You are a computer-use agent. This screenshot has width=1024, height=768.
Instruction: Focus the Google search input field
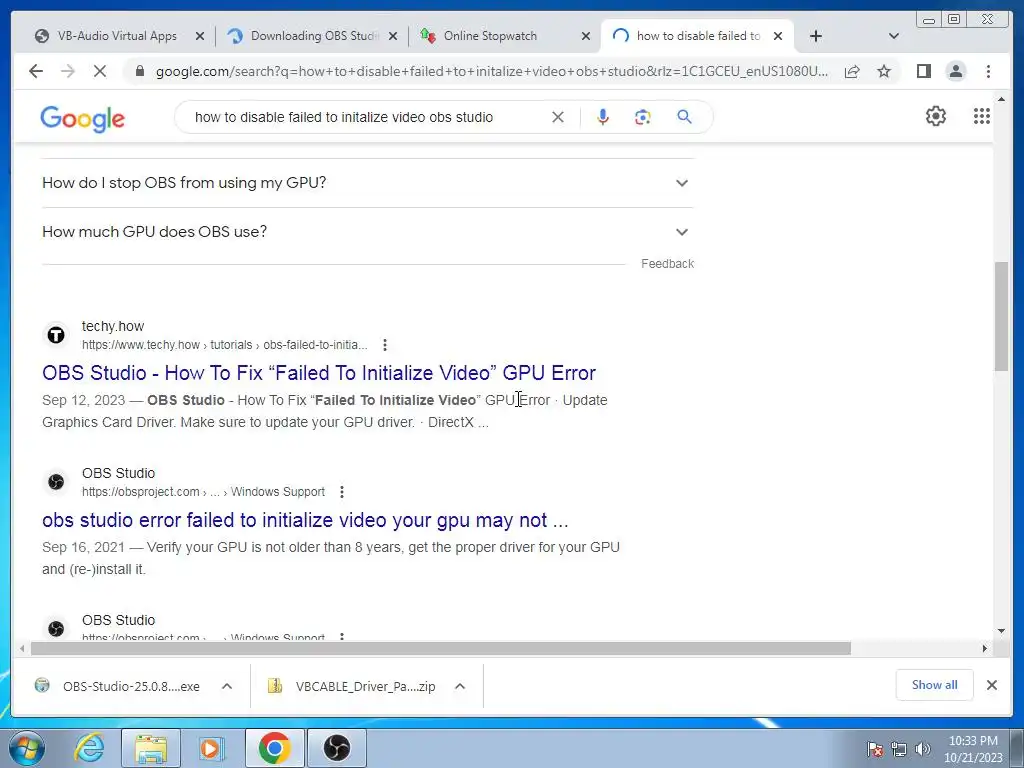366,117
